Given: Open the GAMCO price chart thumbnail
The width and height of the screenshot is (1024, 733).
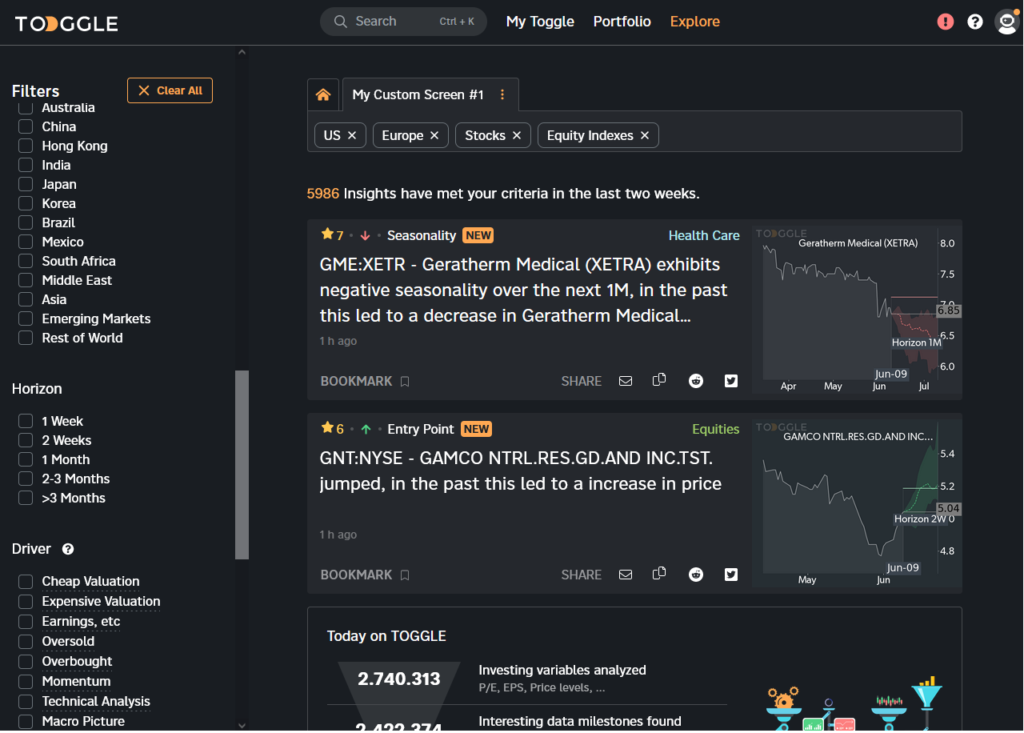Looking at the screenshot, I should click(x=857, y=502).
